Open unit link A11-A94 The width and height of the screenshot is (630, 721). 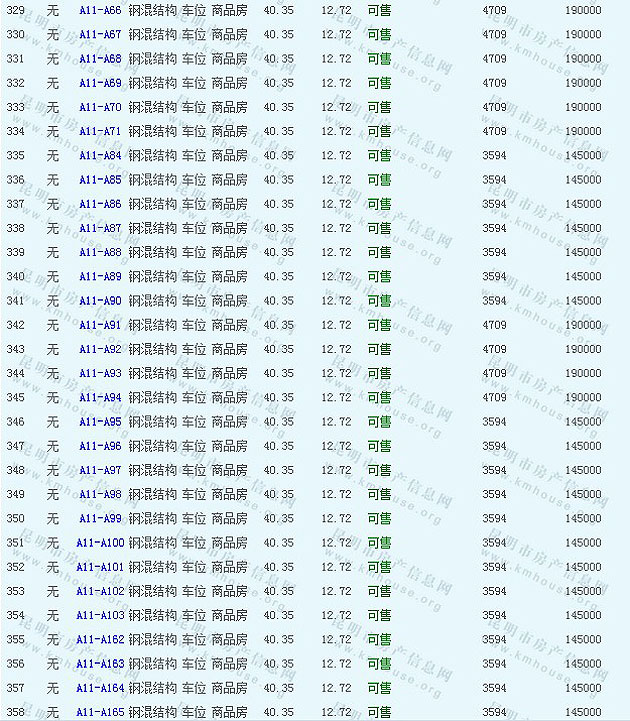[100, 397]
